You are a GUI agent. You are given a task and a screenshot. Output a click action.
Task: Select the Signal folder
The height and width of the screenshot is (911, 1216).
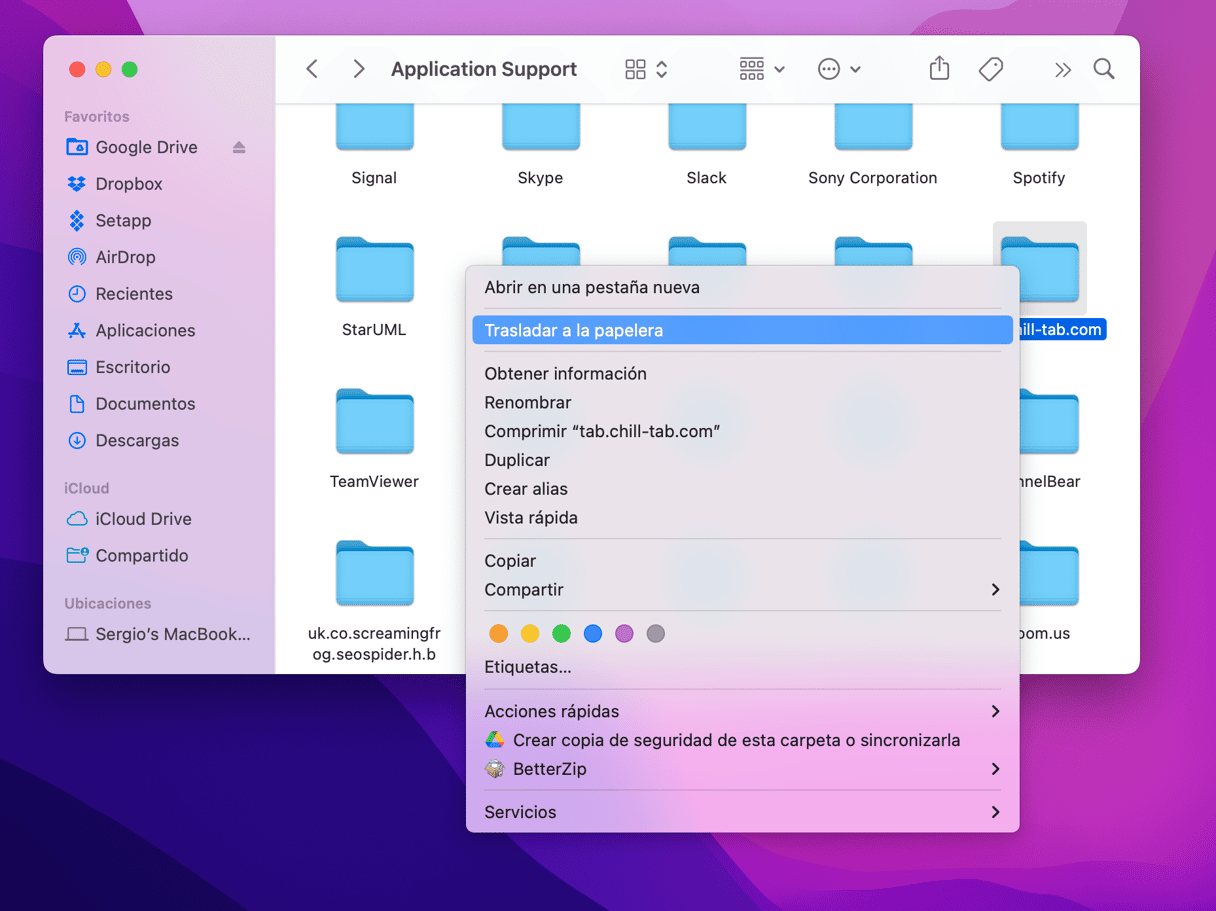click(x=374, y=128)
